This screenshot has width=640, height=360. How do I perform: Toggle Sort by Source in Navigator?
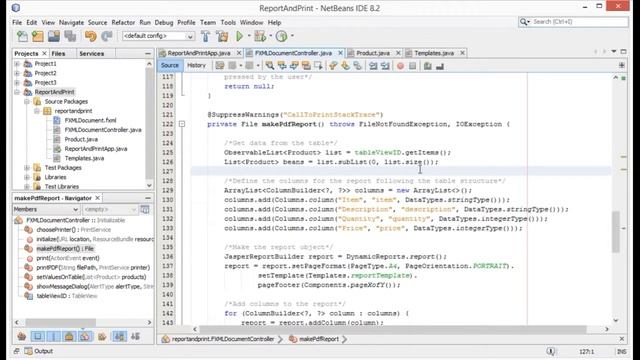136,336
